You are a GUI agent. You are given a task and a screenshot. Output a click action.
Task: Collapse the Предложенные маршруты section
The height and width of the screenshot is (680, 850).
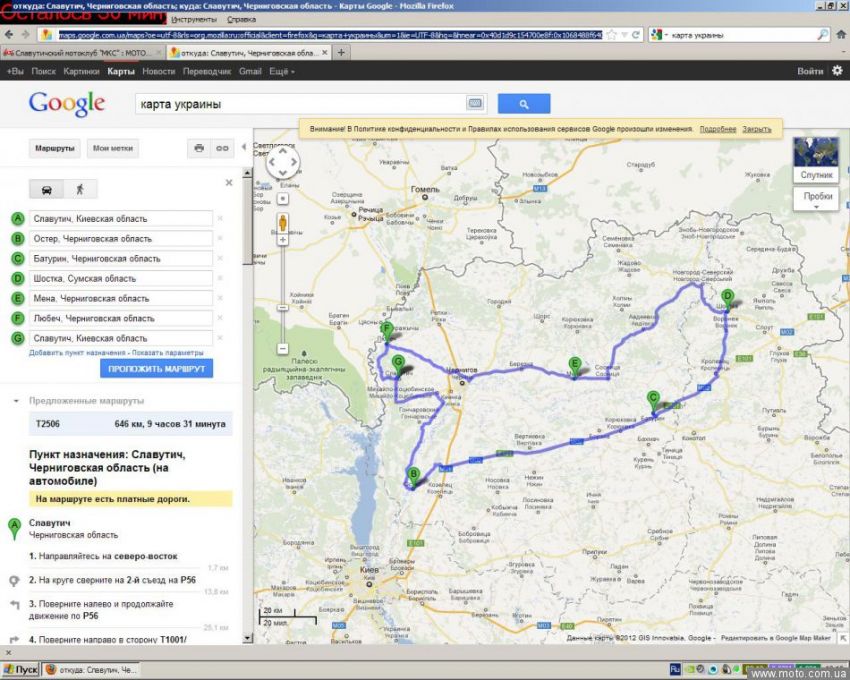click(x=16, y=401)
